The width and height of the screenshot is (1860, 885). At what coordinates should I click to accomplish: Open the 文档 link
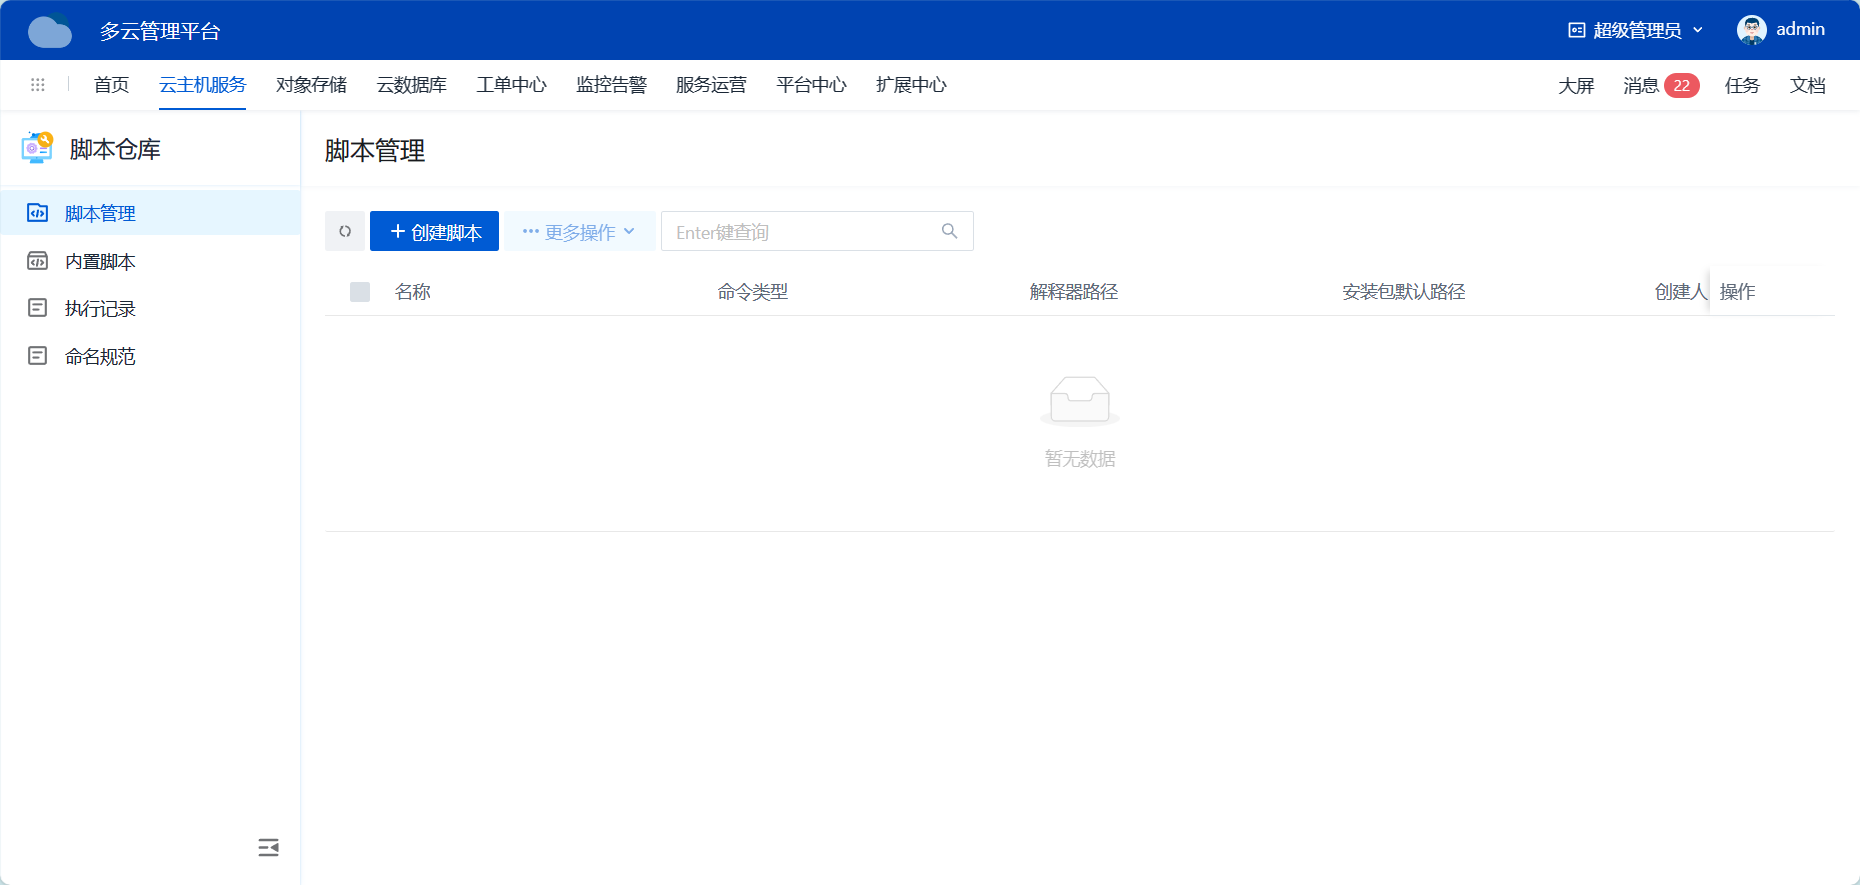point(1807,86)
